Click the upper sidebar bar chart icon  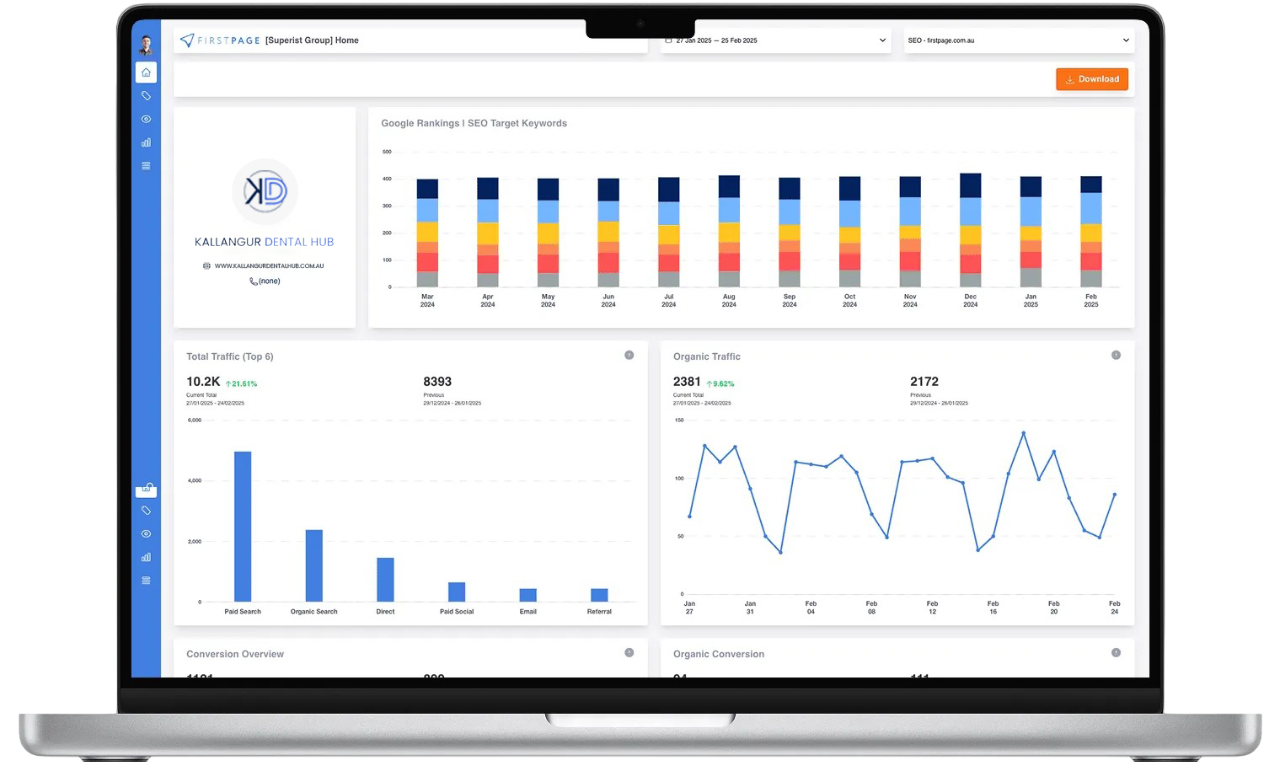click(x=146, y=142)
